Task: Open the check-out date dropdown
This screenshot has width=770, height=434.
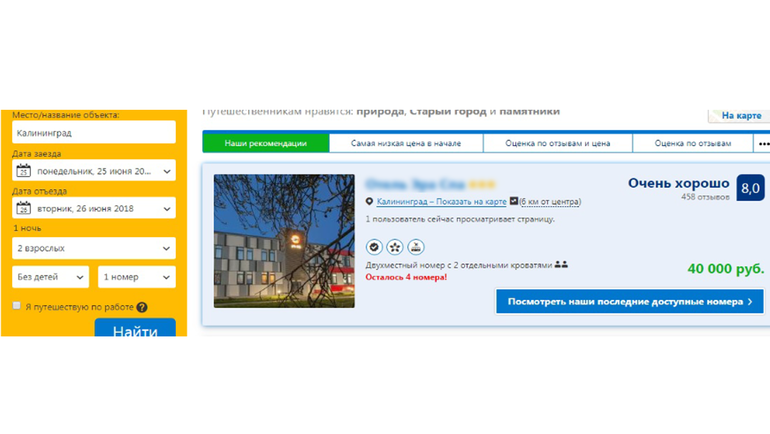Action: 94,208
